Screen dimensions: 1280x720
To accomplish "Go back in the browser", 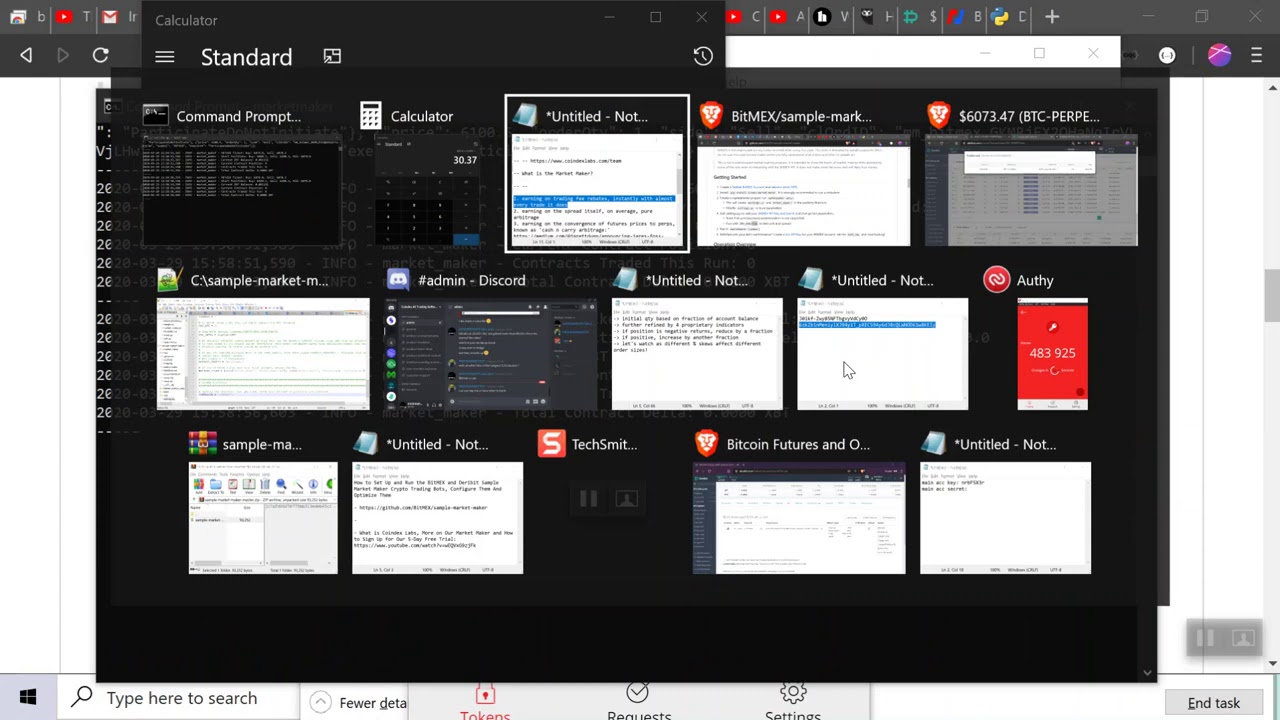I will [x=26, y=56].
